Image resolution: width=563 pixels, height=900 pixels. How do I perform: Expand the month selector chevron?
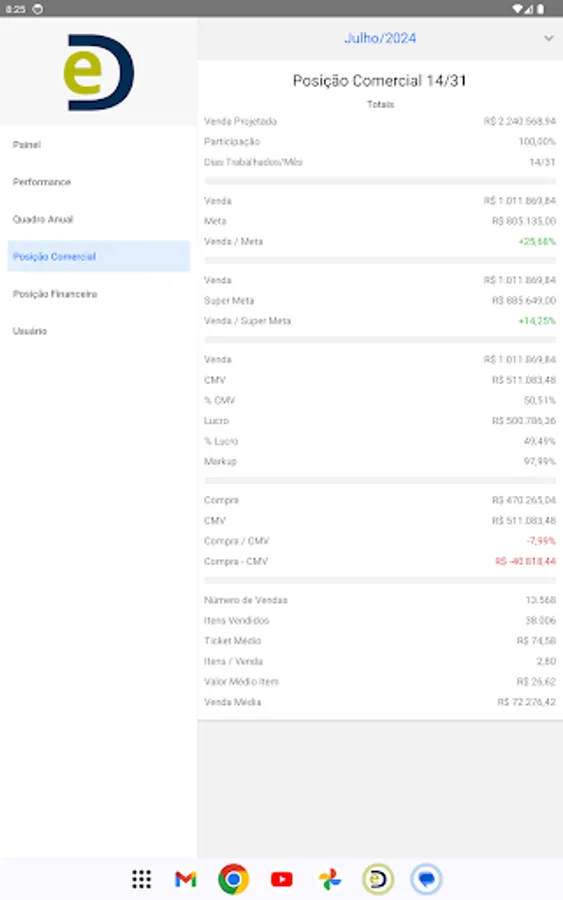point(549,38)
